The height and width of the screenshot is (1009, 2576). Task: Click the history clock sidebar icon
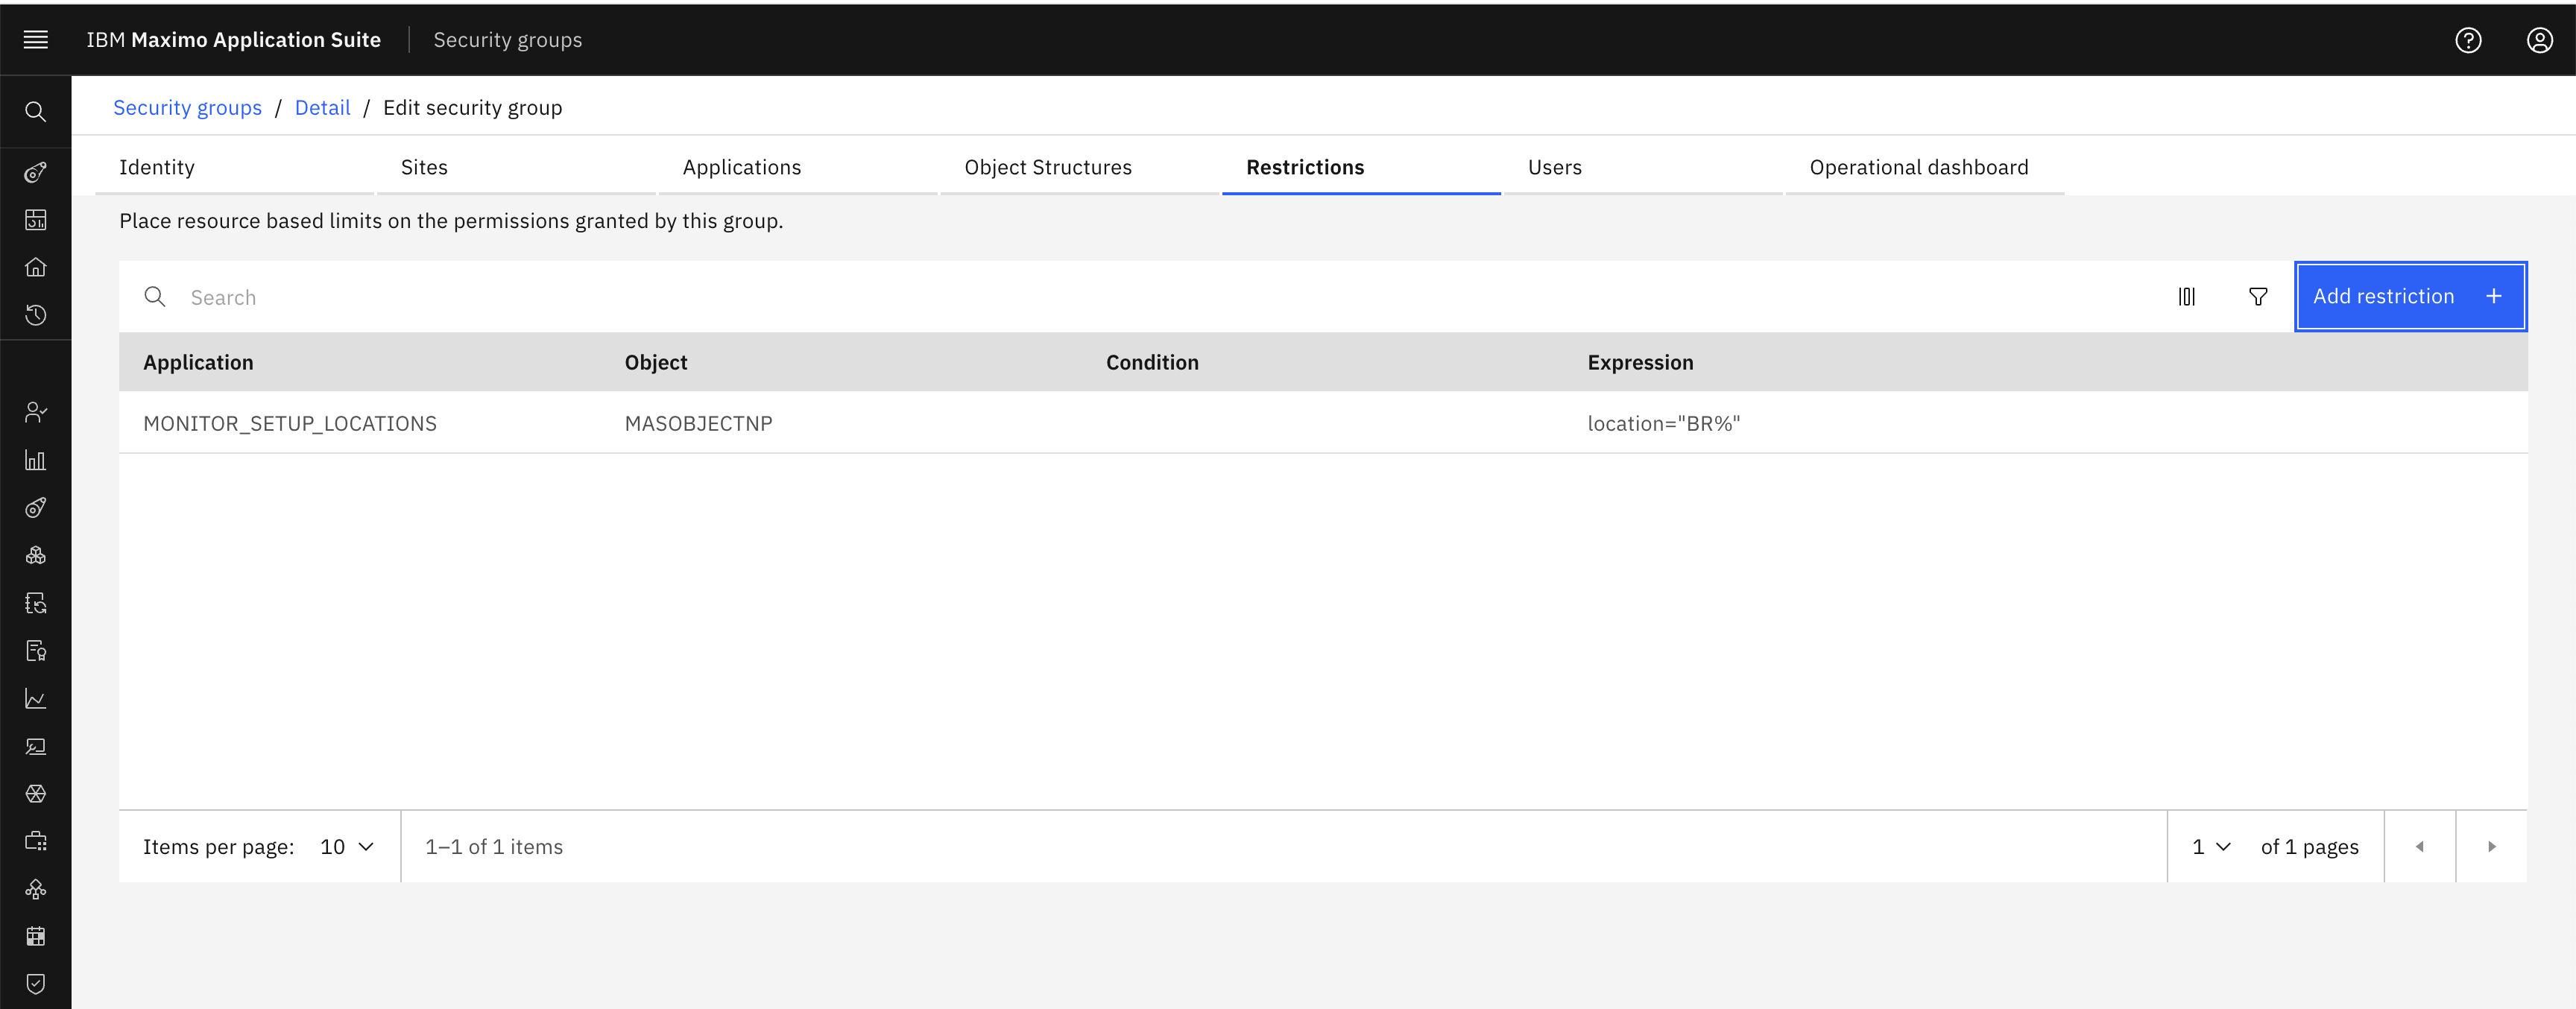tap(36, 315)
